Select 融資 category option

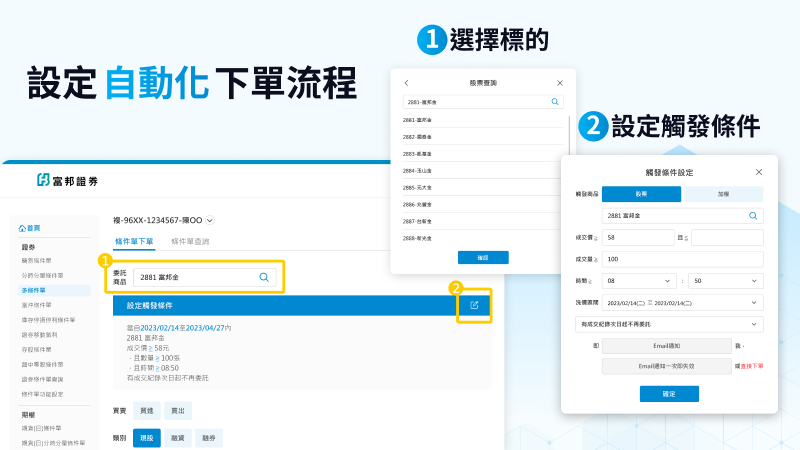pyautogui.click(x=178, y=438)
